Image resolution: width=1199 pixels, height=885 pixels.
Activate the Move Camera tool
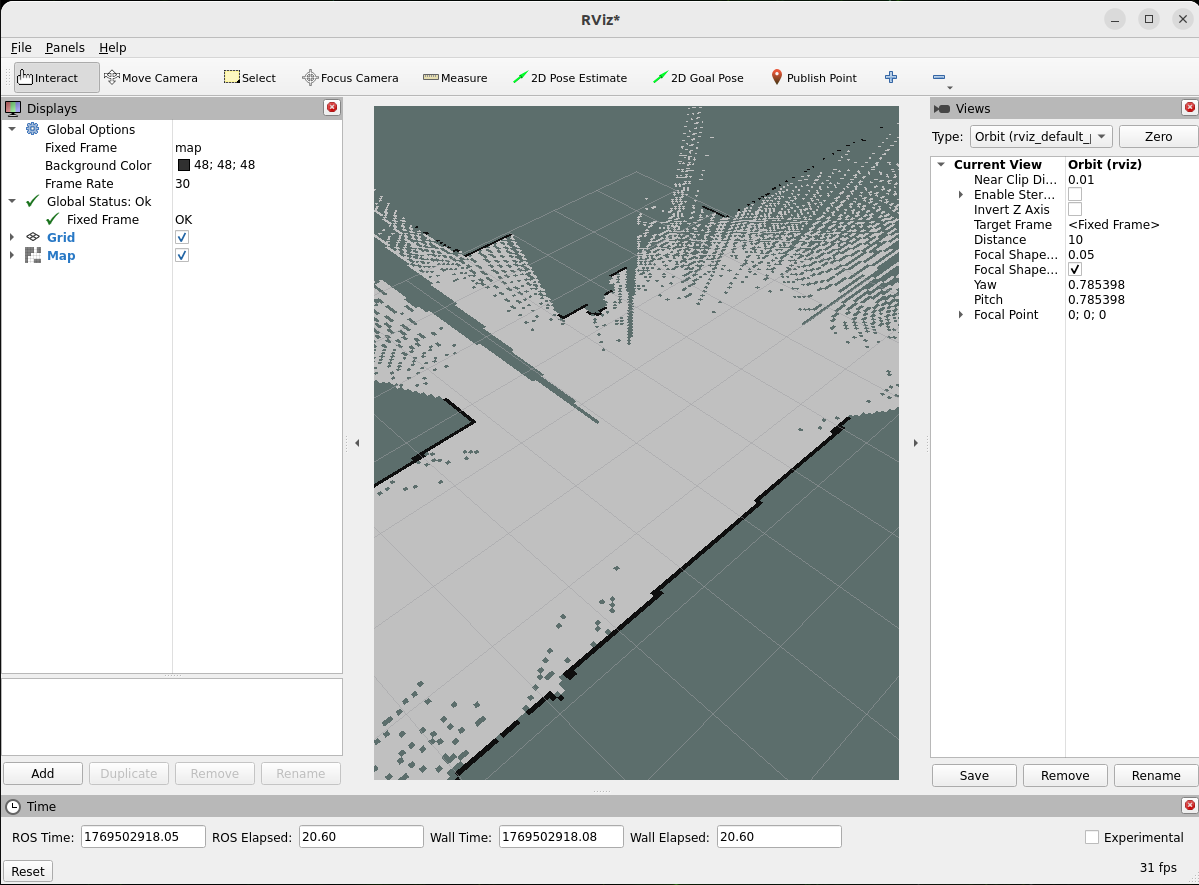coord(150,78)
